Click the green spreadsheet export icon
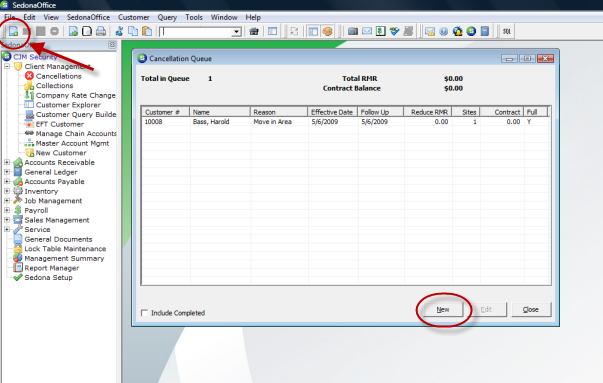 pos(380,31)
